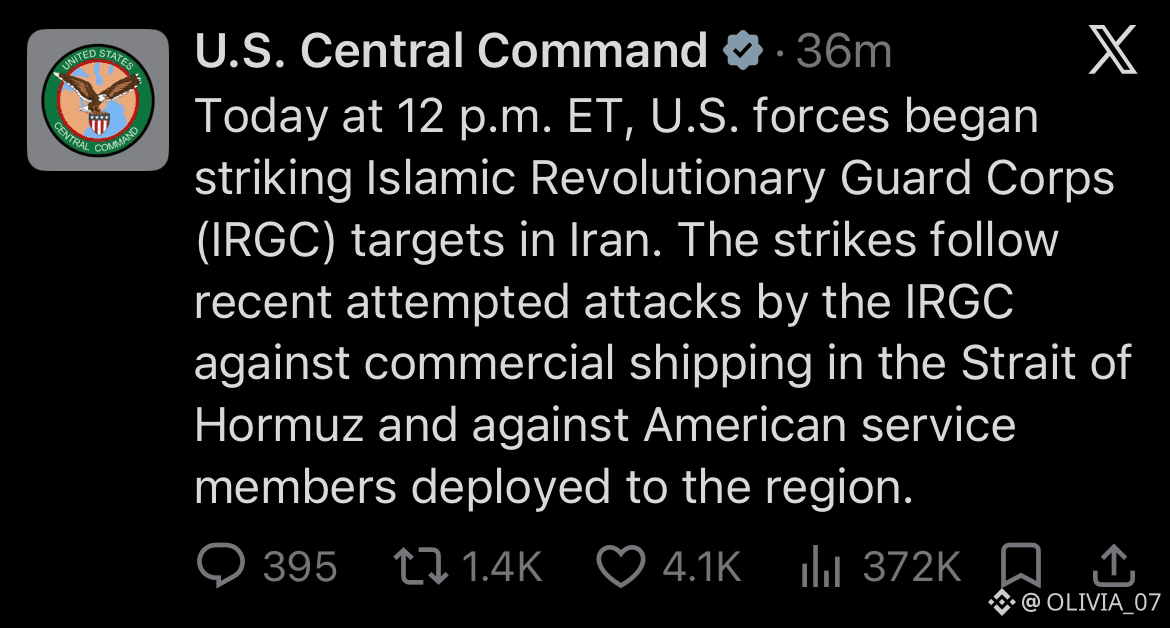Open the reply speech bubble icon
This screenshot has height=628, width=1170.
(221, 565)
